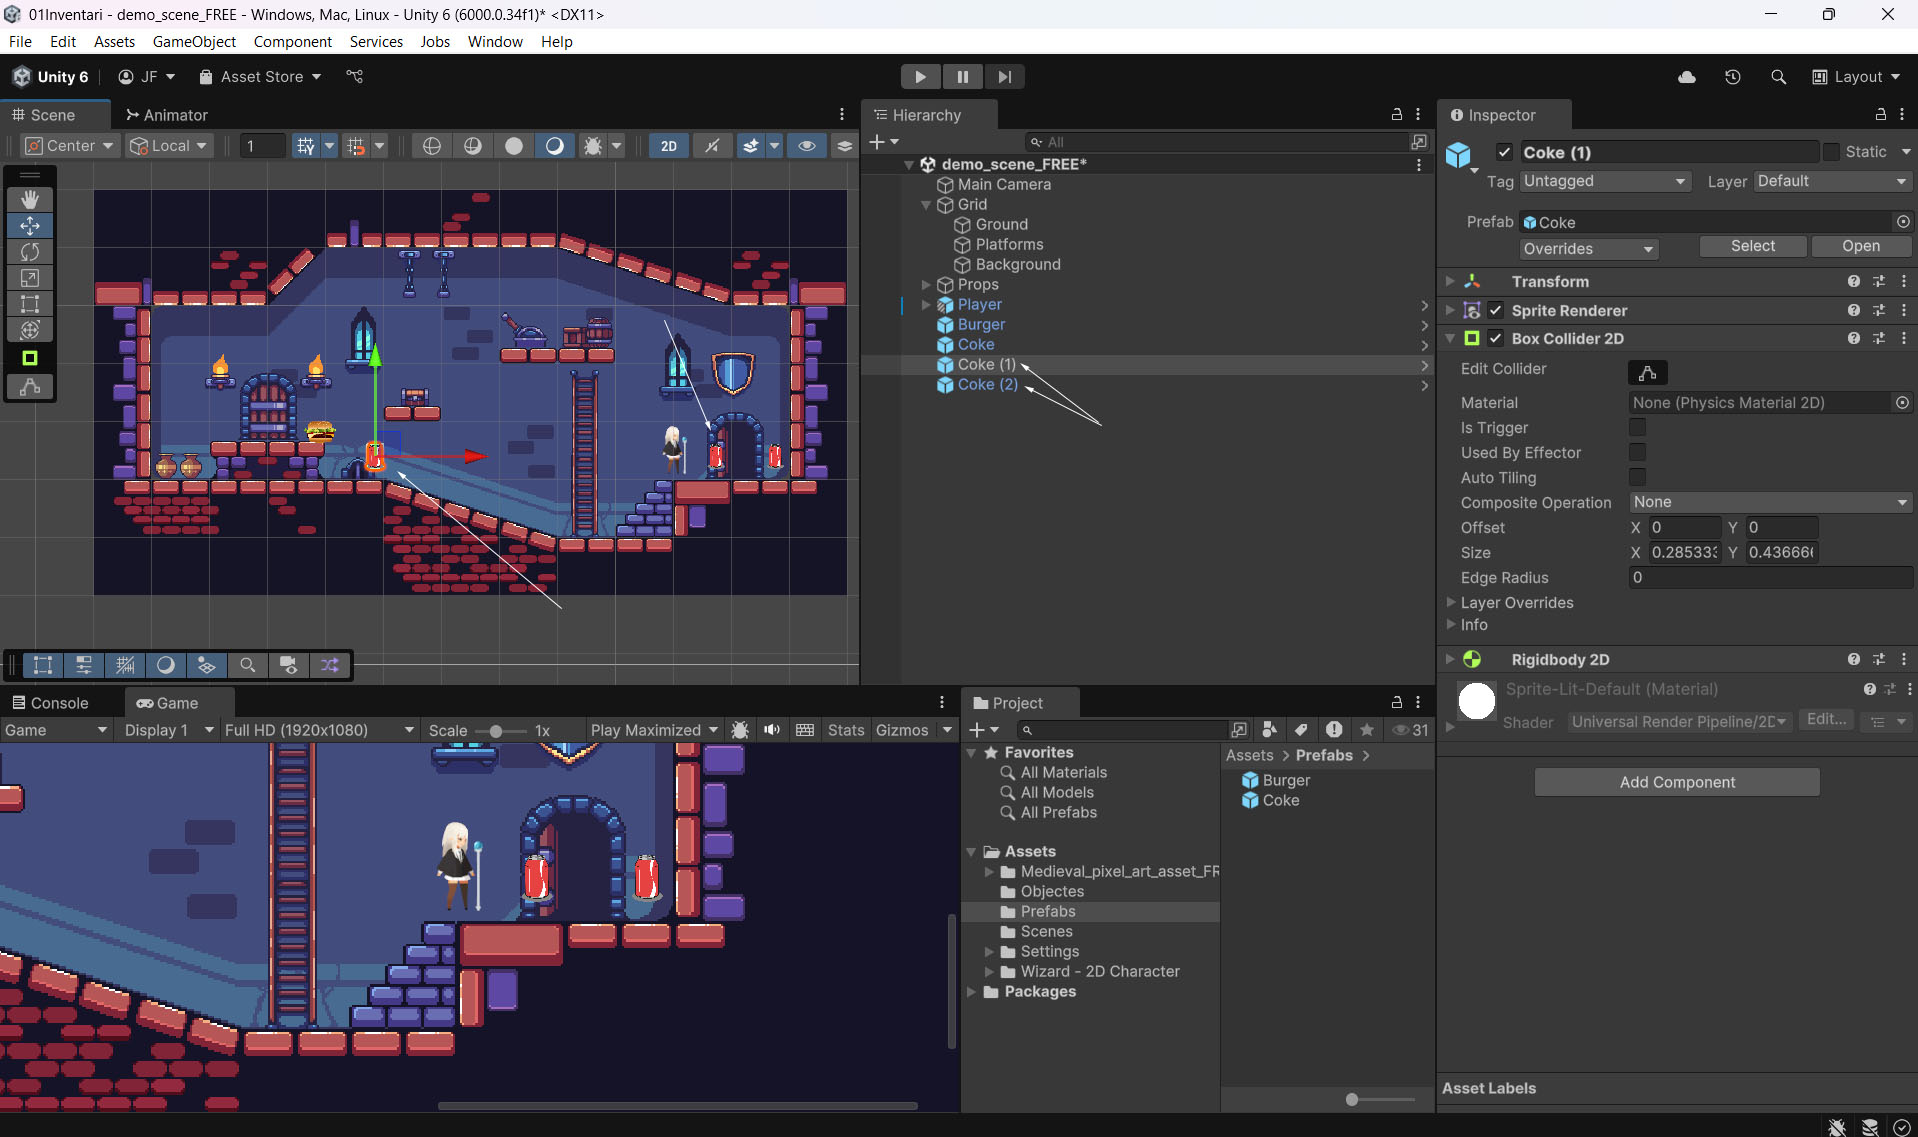Click the Play button

920,77
